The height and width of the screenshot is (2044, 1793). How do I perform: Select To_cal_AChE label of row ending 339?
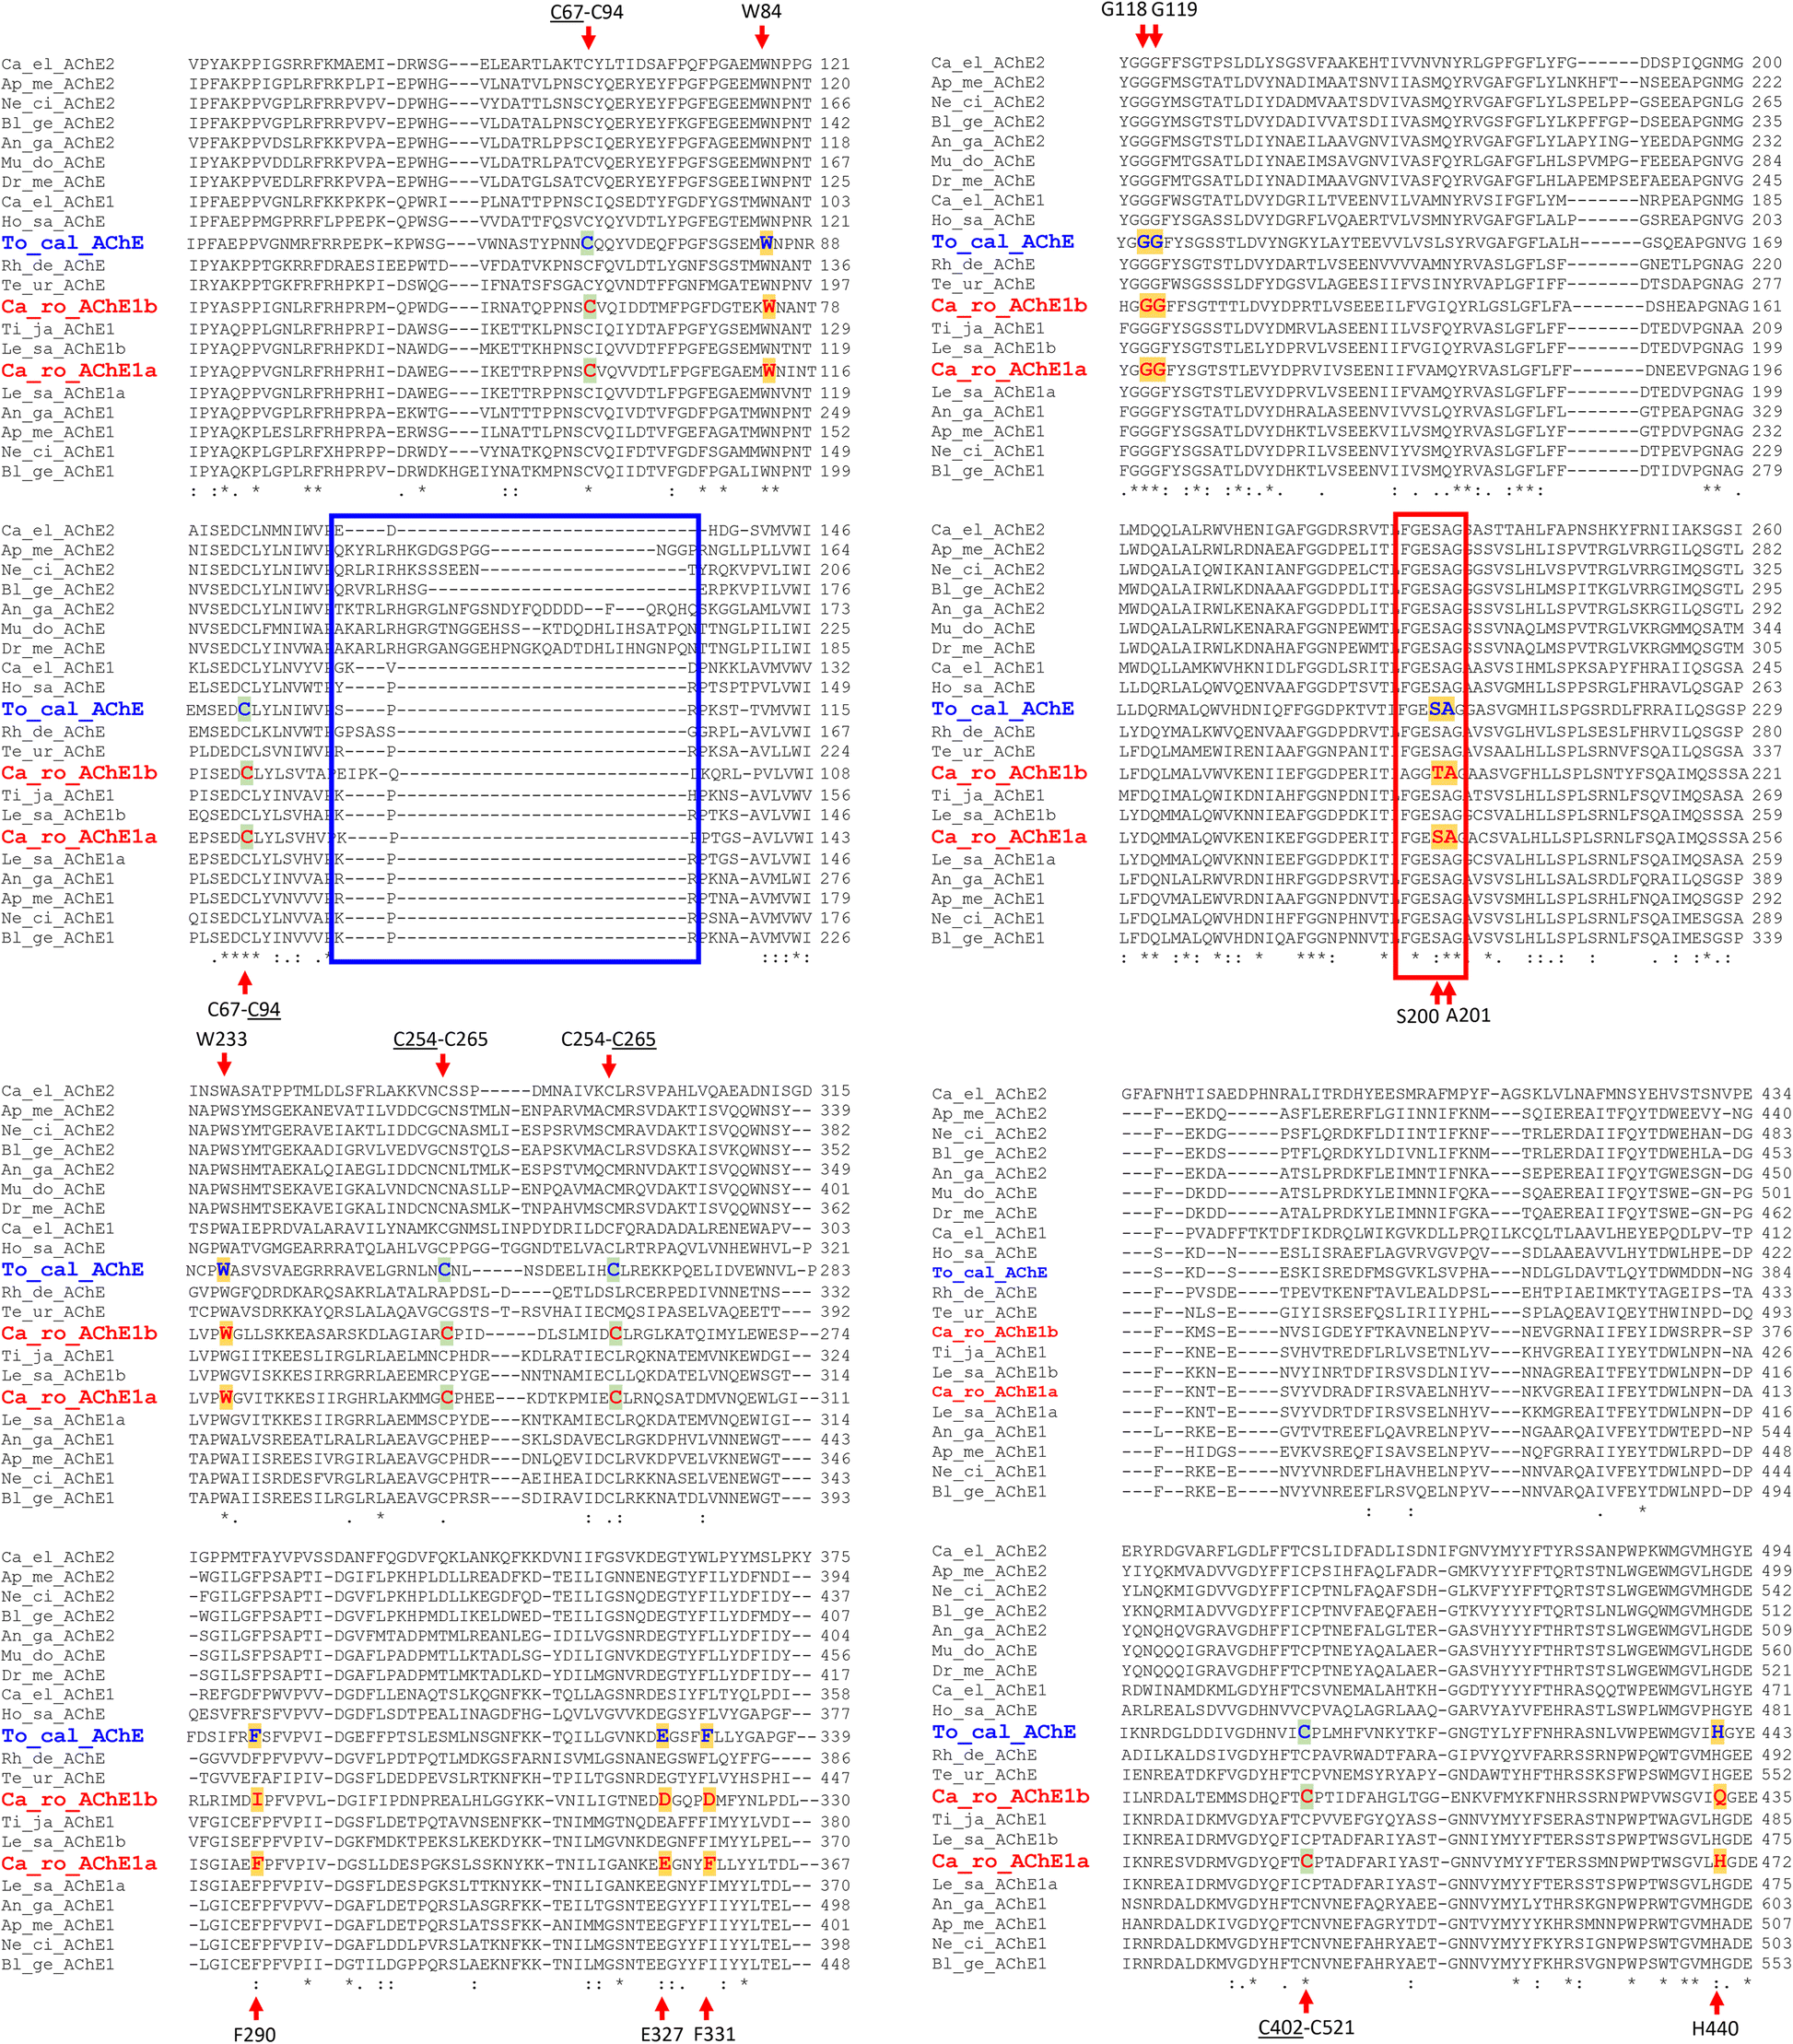73,1735
